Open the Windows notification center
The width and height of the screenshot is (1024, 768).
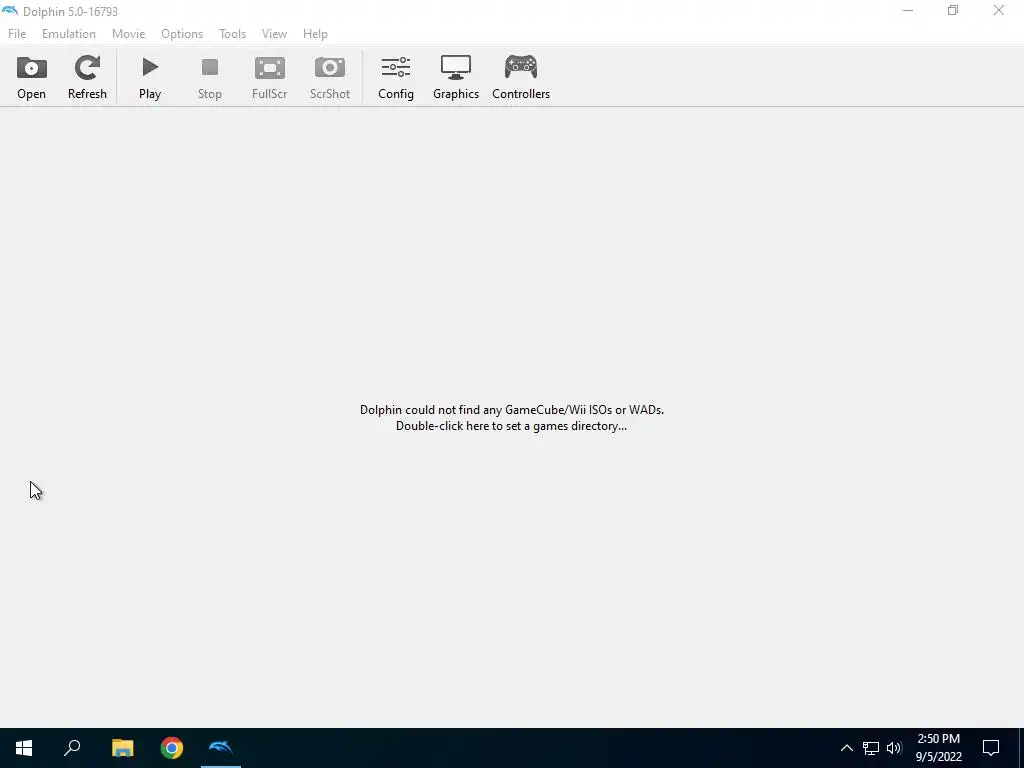991,748
